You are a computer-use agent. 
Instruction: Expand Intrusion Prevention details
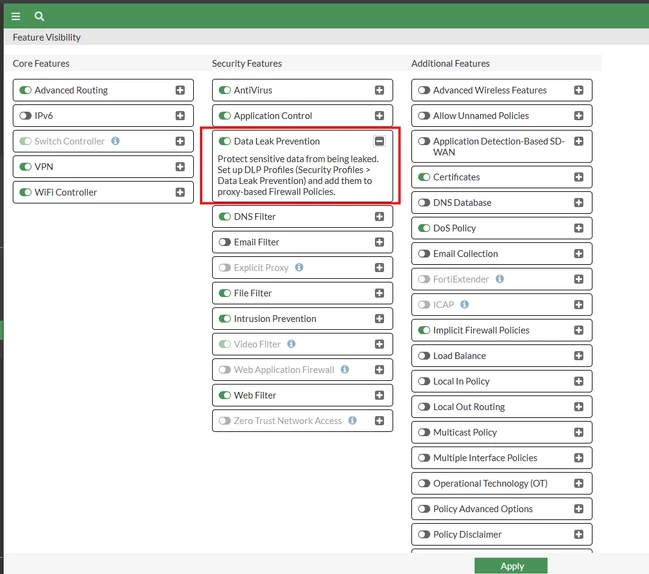click(x=380, y=319)
